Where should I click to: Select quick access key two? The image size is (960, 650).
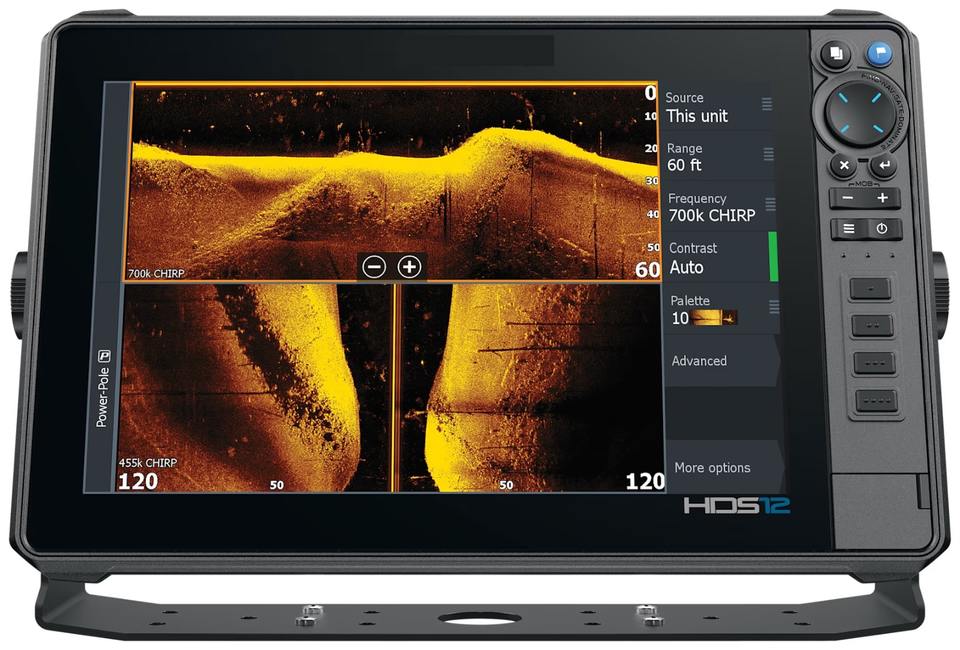pos(872,325)
